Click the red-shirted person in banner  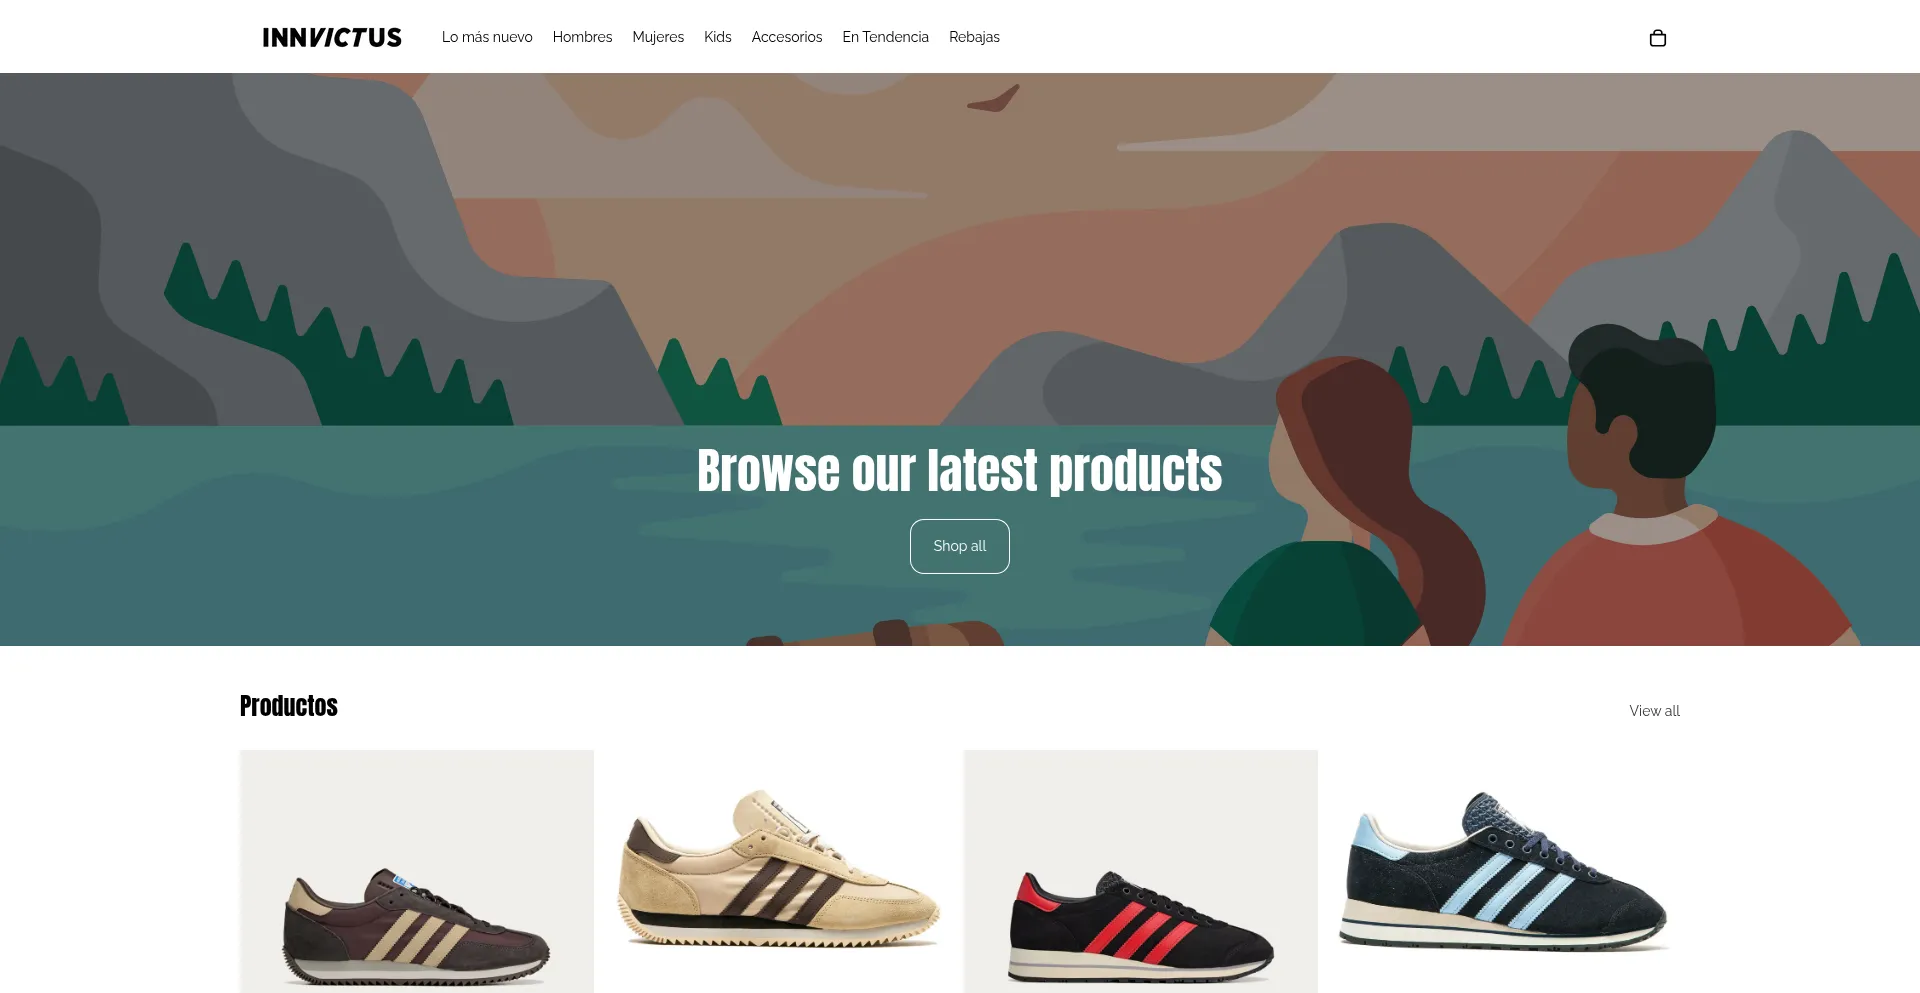[1680, 500]
